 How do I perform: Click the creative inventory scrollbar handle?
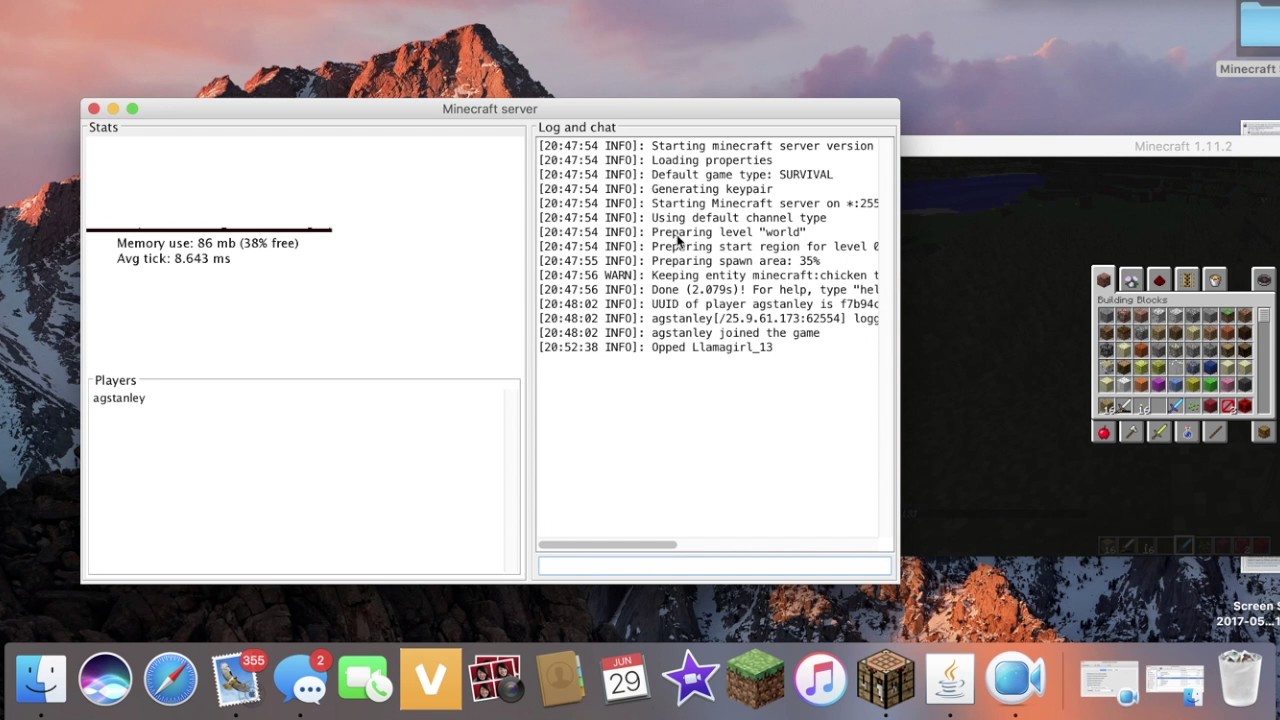(1264, 315)
